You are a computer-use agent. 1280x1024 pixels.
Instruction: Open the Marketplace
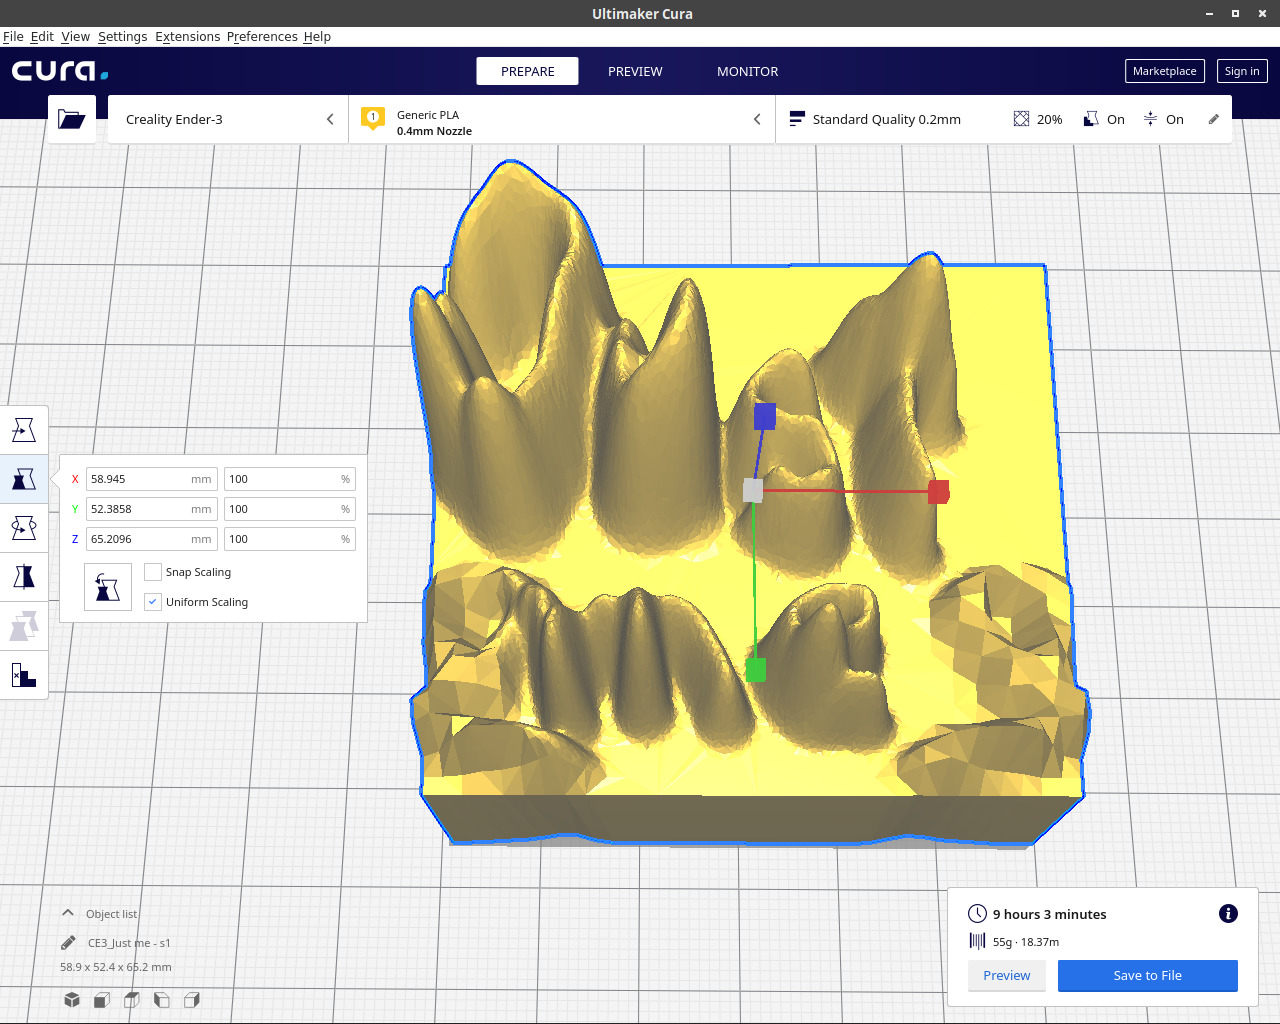[x=1164, y=71]
